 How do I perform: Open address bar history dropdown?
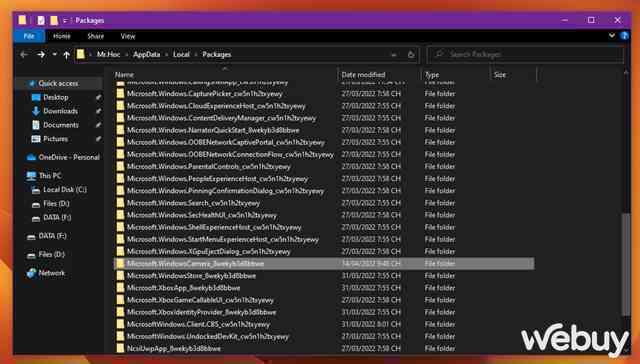point(393,55)
